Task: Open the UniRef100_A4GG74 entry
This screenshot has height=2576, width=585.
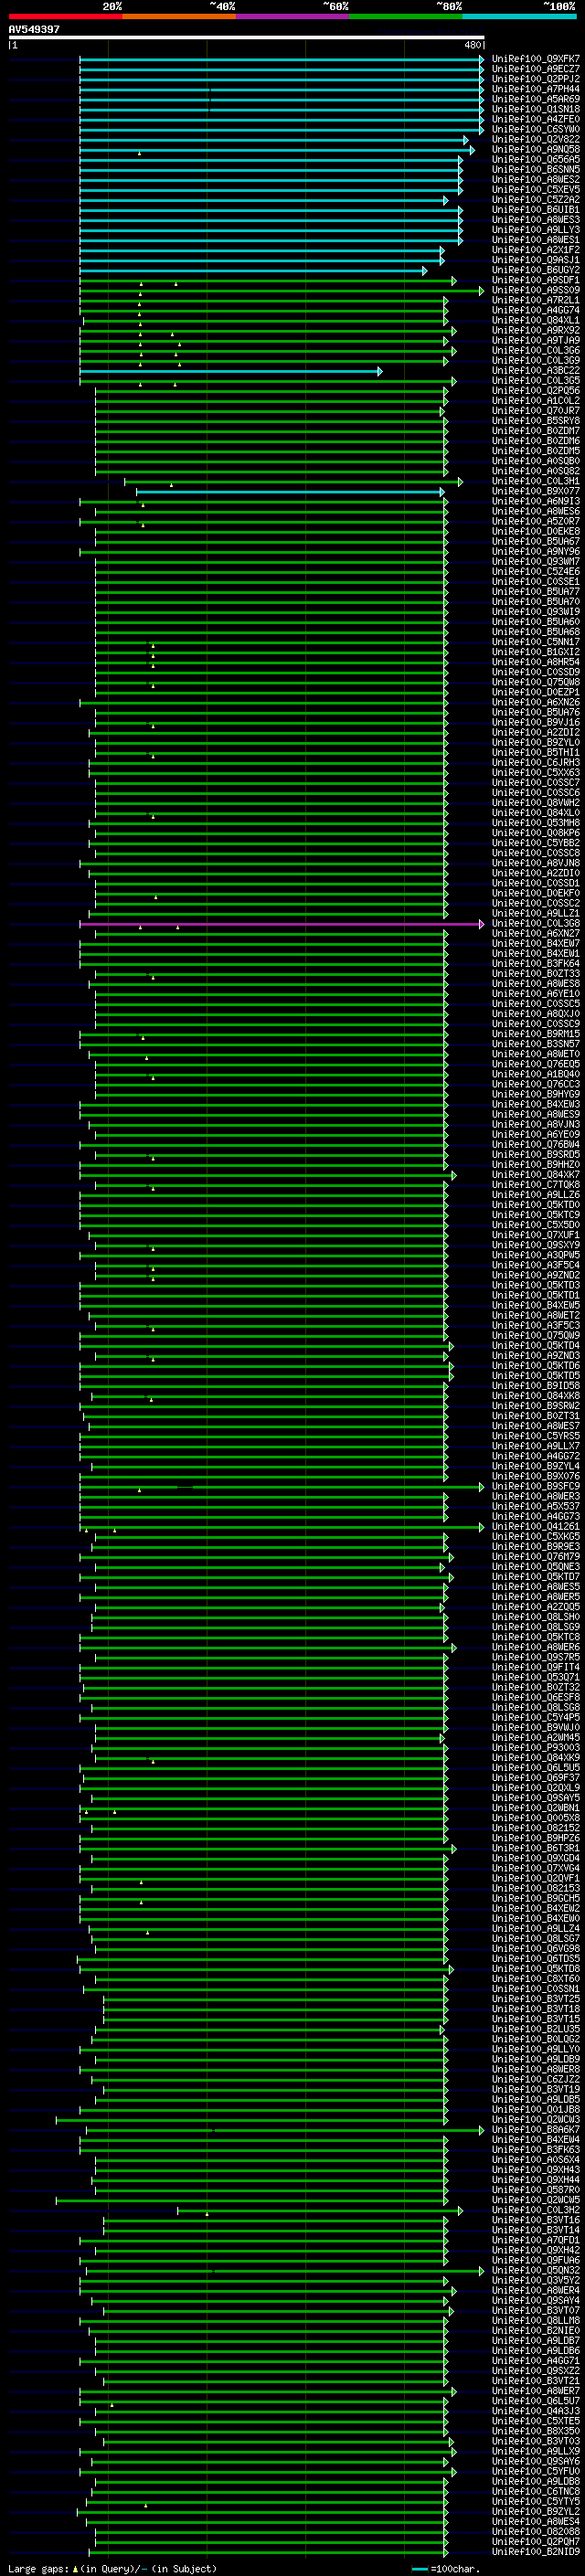Action: tap(535, 311)
